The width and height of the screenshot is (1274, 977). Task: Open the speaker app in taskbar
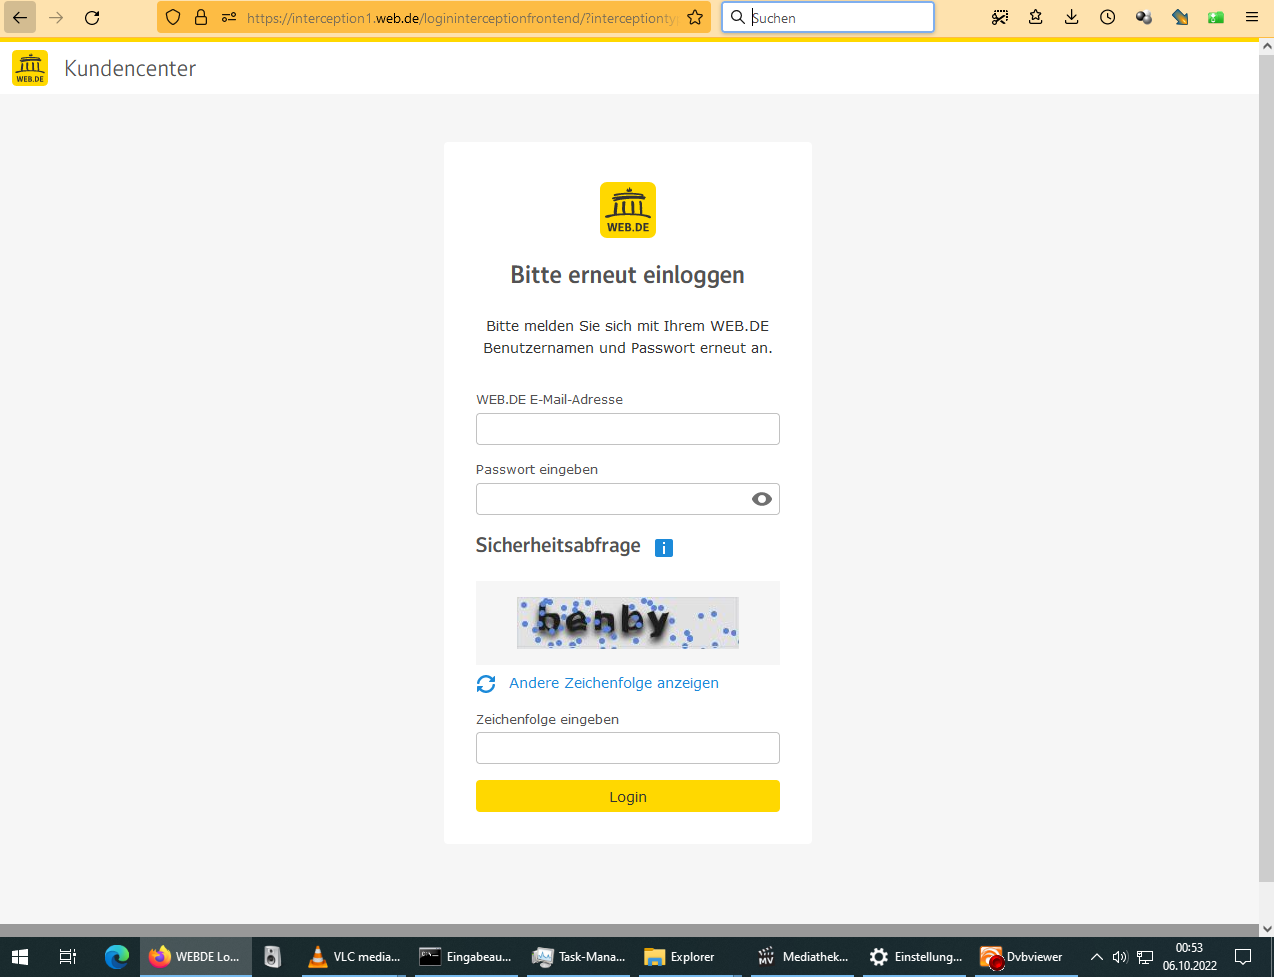(x=273, y=957)
